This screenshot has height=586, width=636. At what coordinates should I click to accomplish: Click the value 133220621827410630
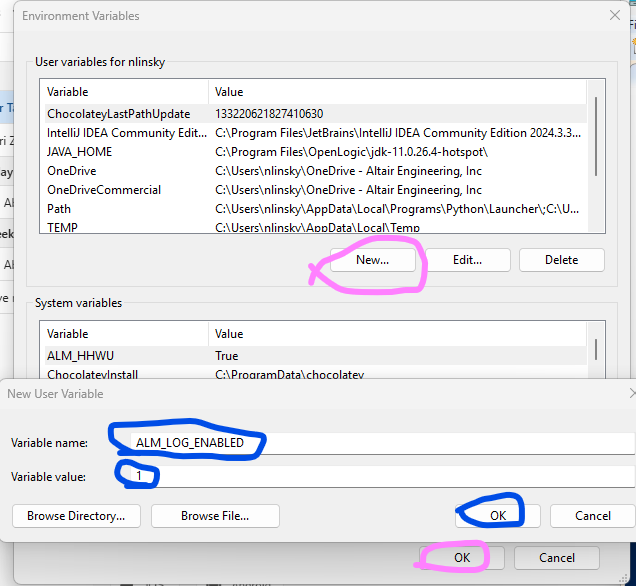tap(269, 114)
